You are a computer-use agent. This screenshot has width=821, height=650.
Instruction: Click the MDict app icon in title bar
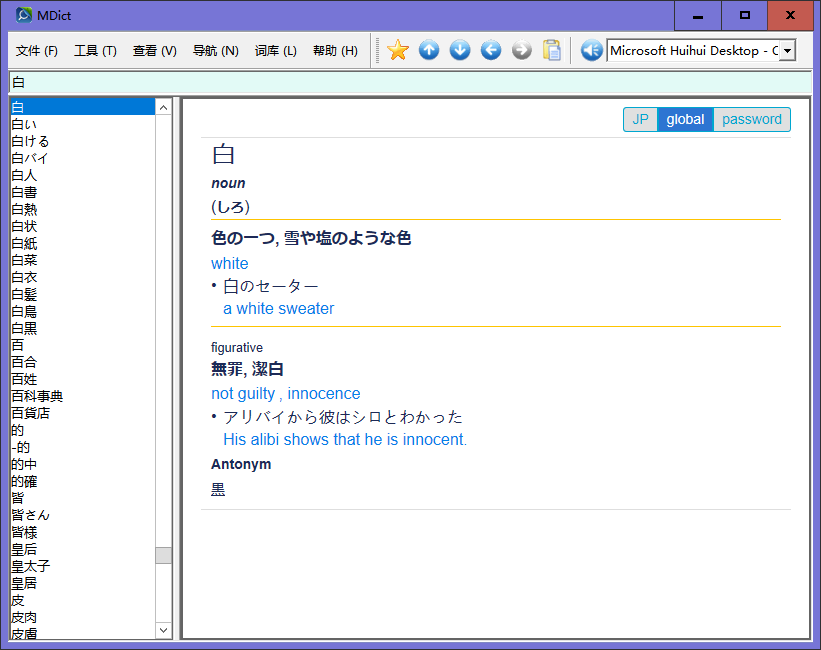(24, 15)
